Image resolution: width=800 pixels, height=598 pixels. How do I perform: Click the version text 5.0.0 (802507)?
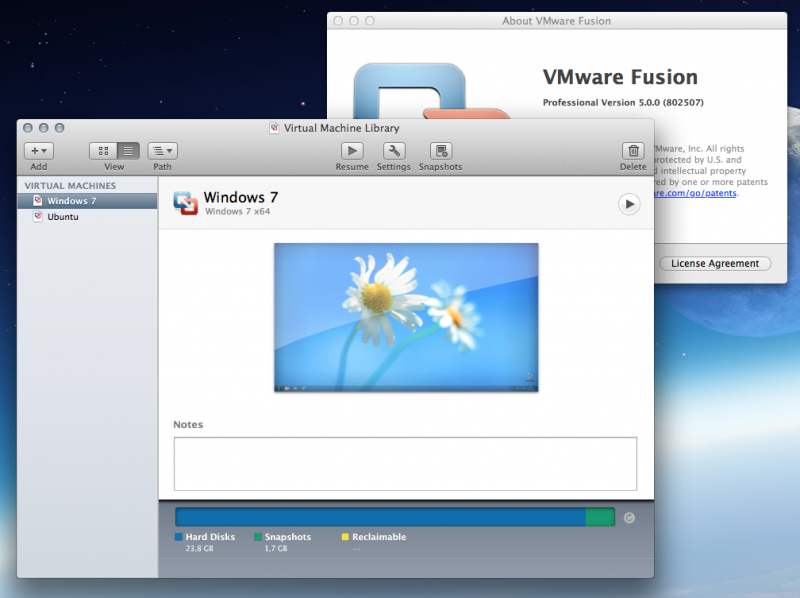[x=669, y=103]
